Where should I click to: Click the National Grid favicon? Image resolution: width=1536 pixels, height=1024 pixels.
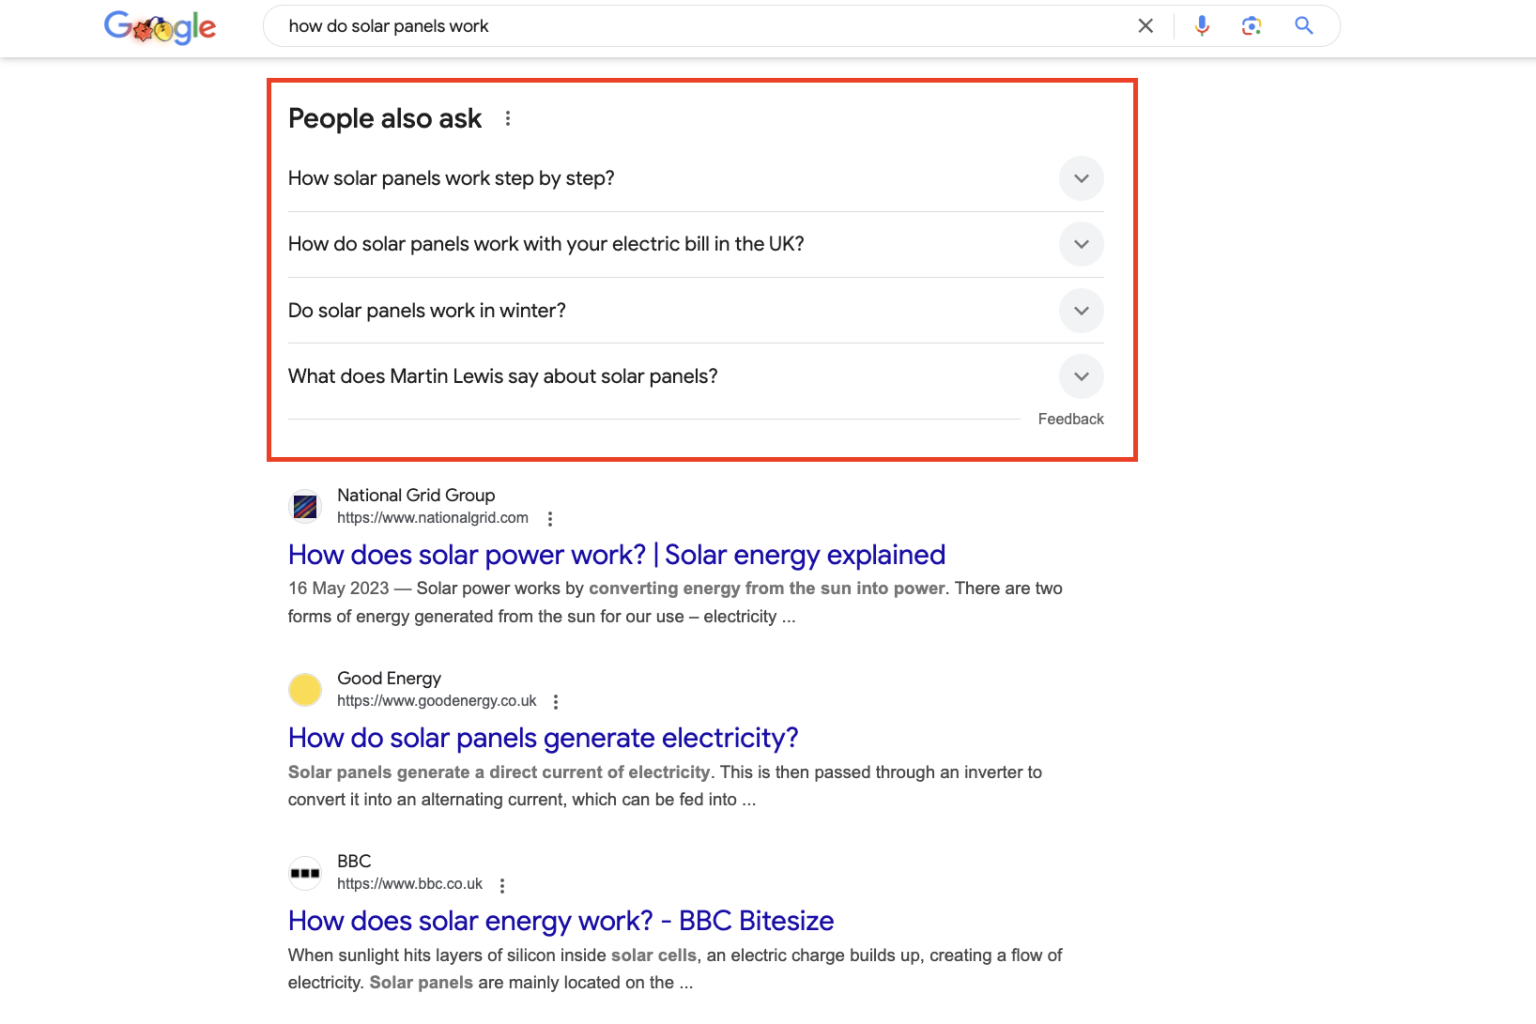305,507
